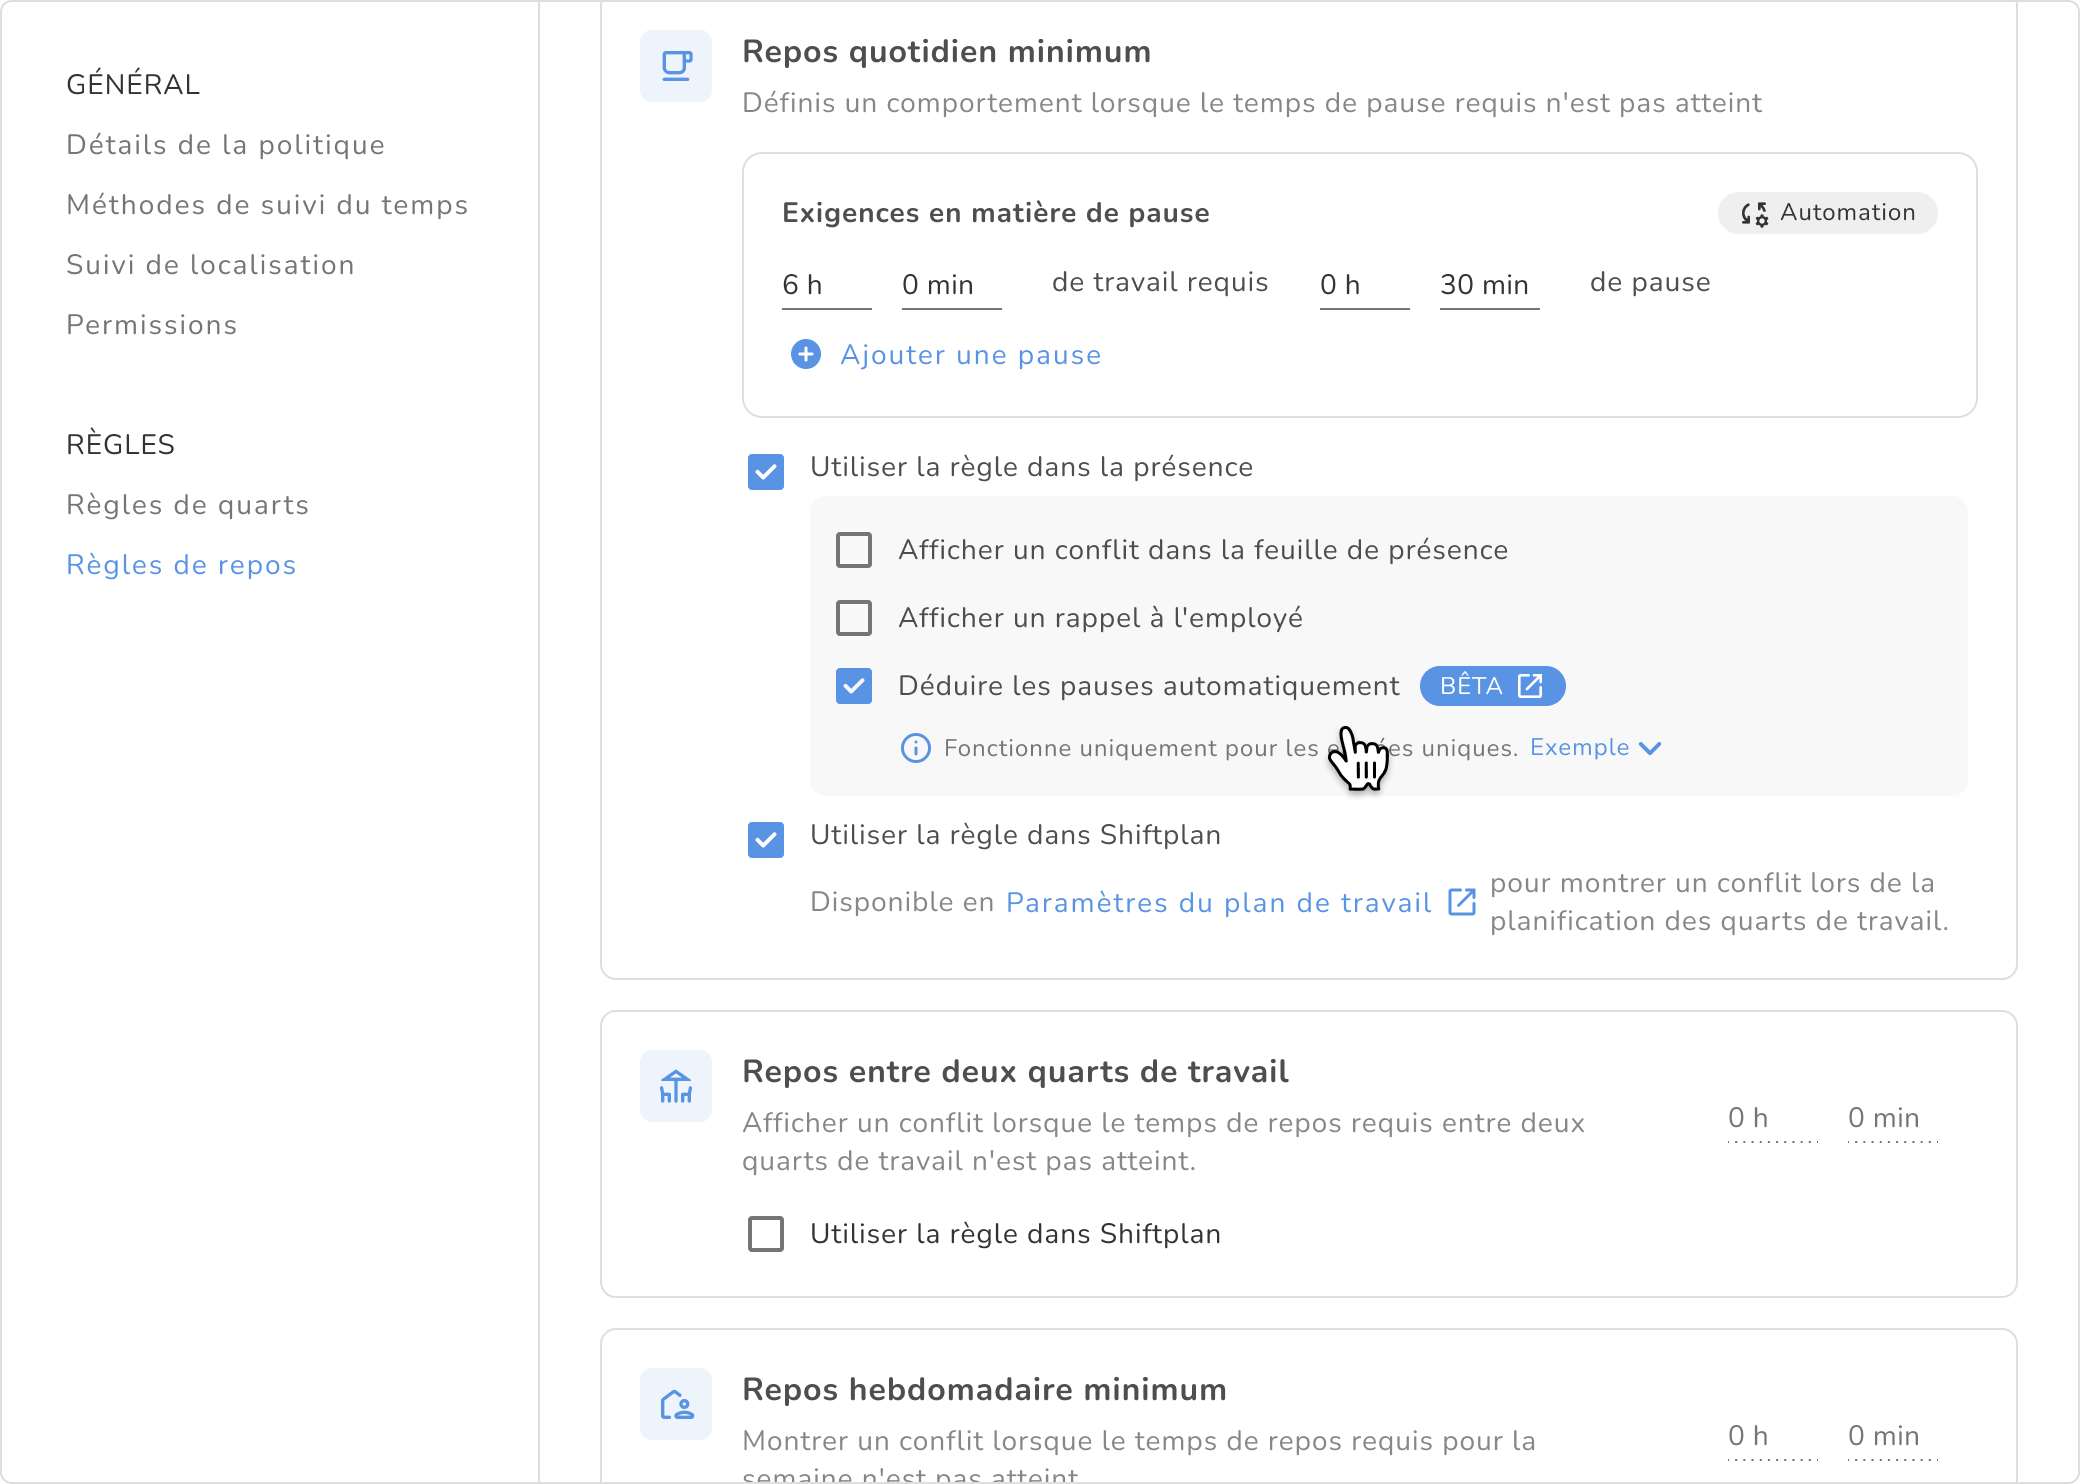Open Paramètres du plan de travail link
Image resolution: width=2080 pixels, height=1484 pixels.
[x=1218, y=903]
